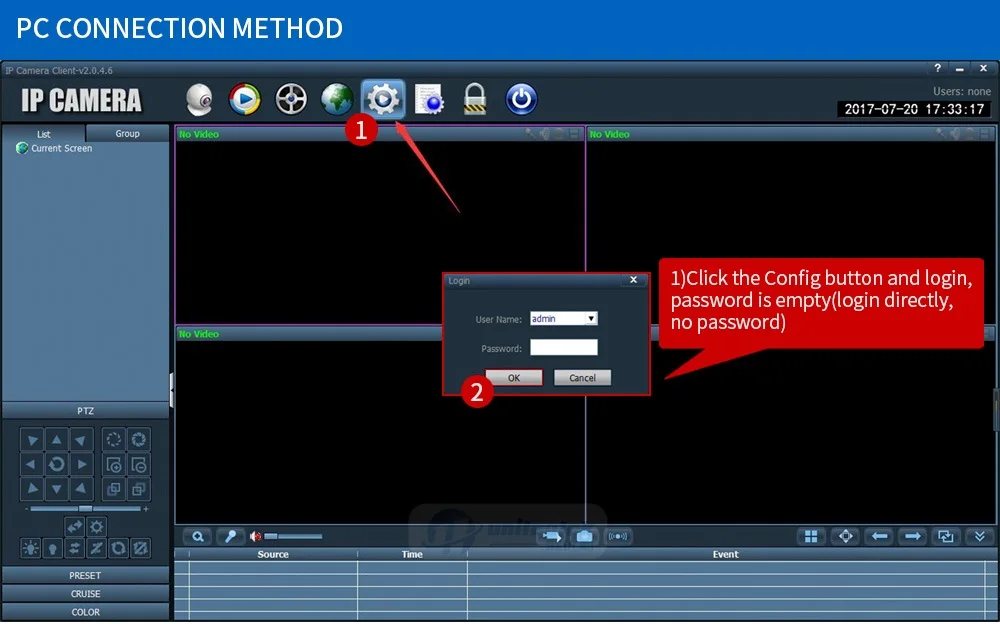Expand the COLOR panel

85,613
